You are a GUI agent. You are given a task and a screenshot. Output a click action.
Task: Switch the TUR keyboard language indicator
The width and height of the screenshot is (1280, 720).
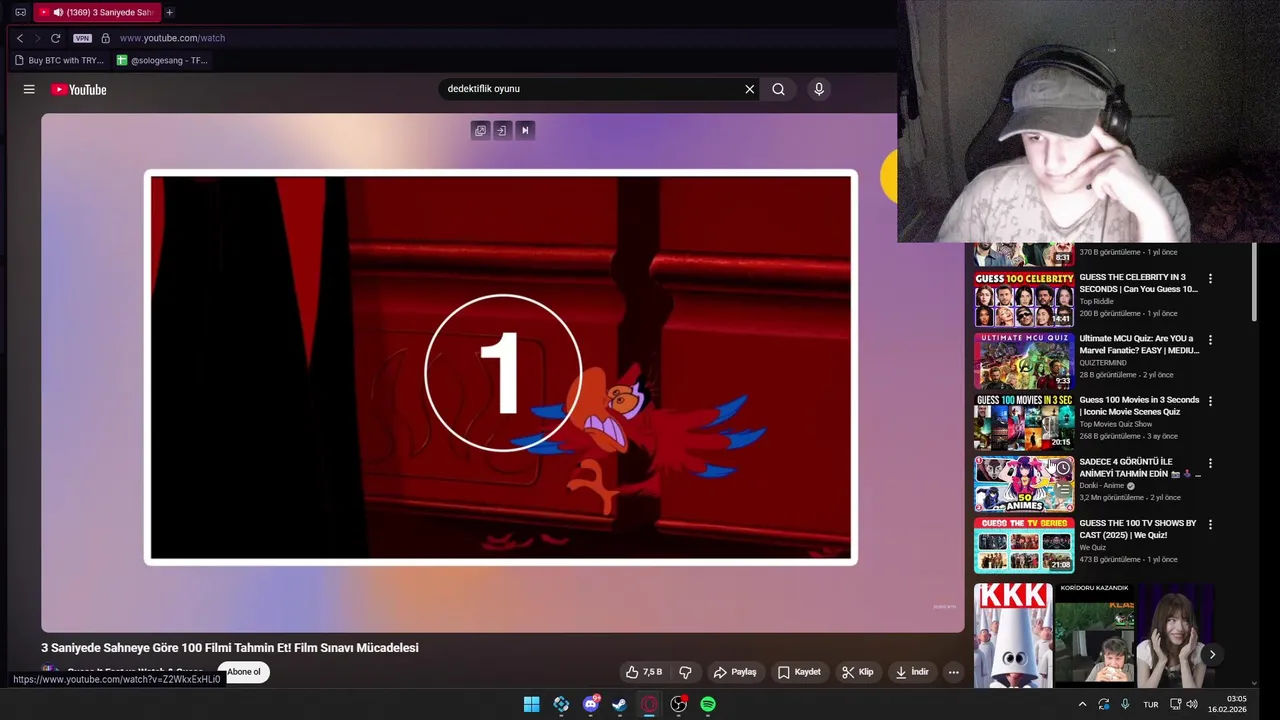coord(1151,704)
